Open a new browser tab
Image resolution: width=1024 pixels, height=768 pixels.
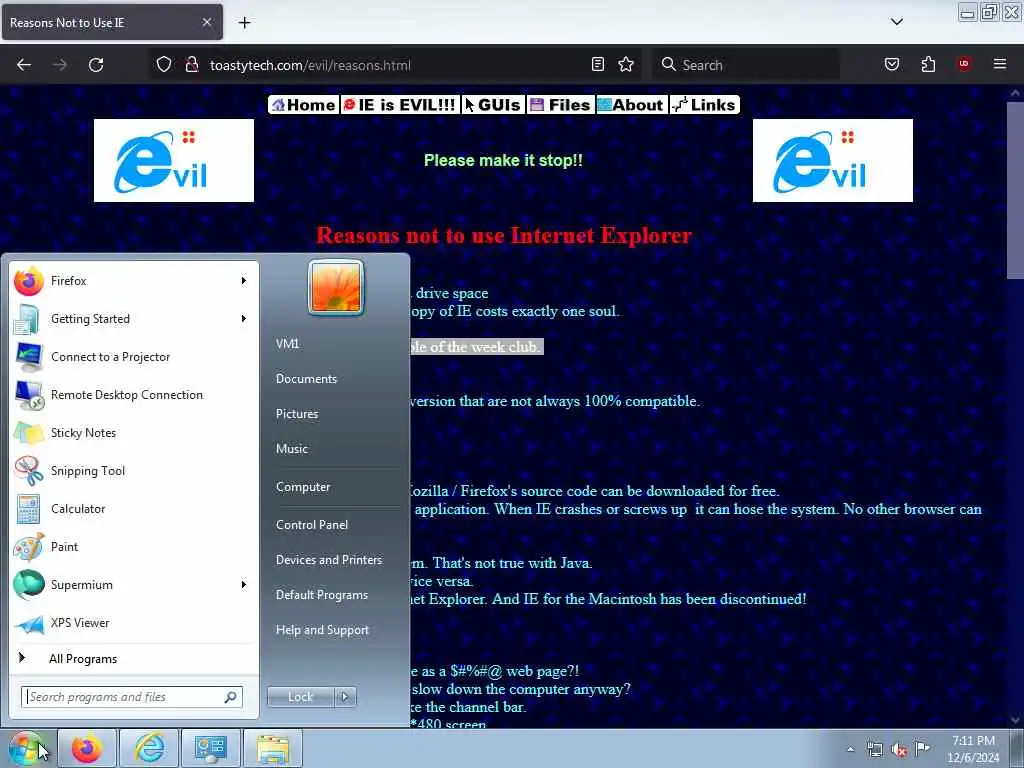point(244,23)
